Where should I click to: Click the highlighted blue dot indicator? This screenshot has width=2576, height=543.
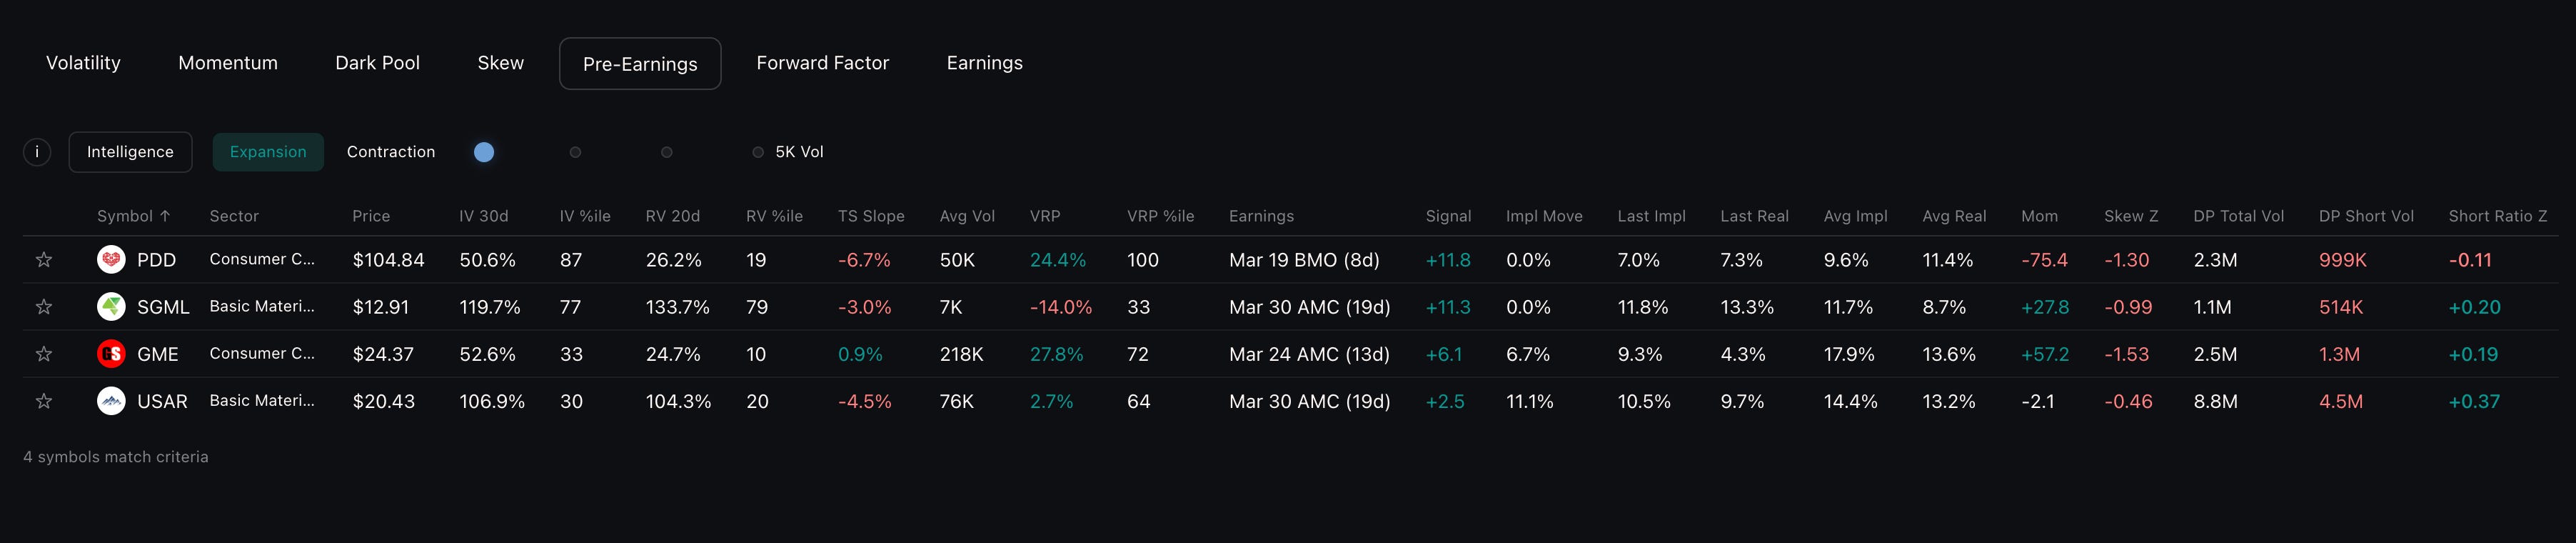point(484,152)
